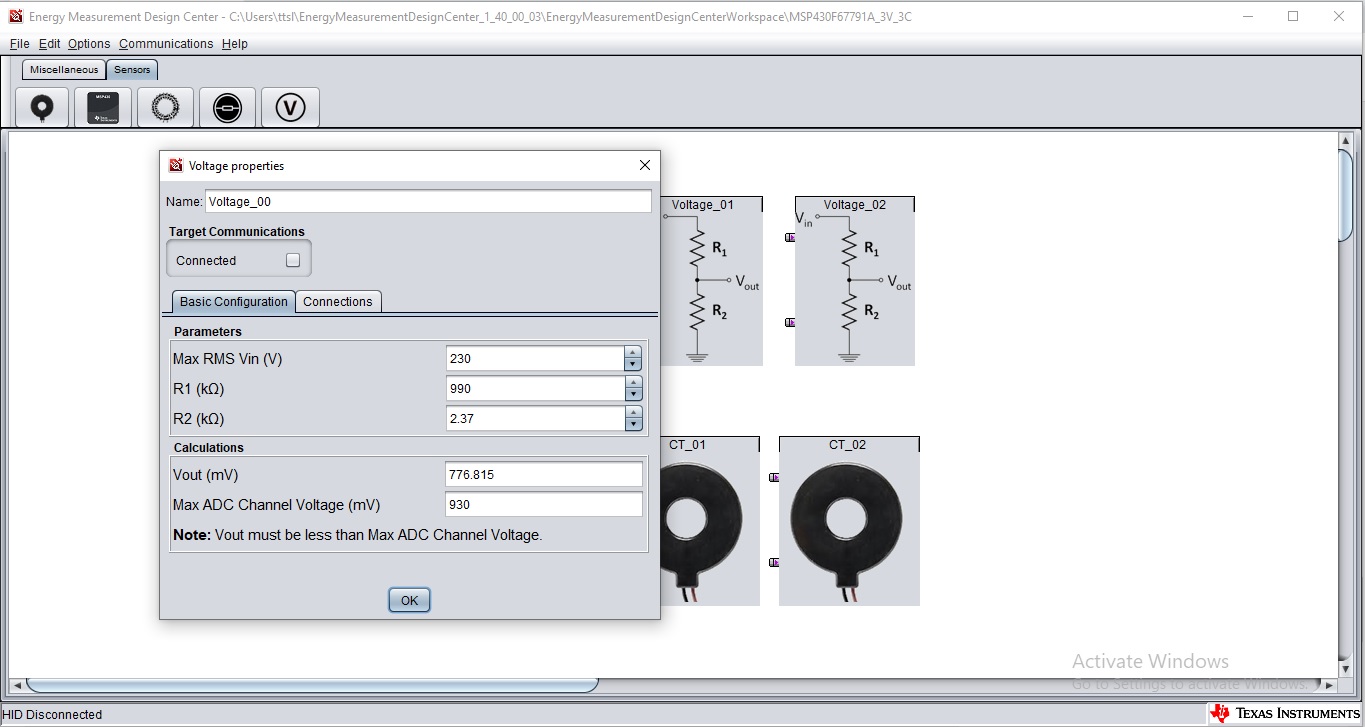Click the upper connector pin on Voltage_02
Viewport: 1365px width, 727px height.
[x=790, y=237]
